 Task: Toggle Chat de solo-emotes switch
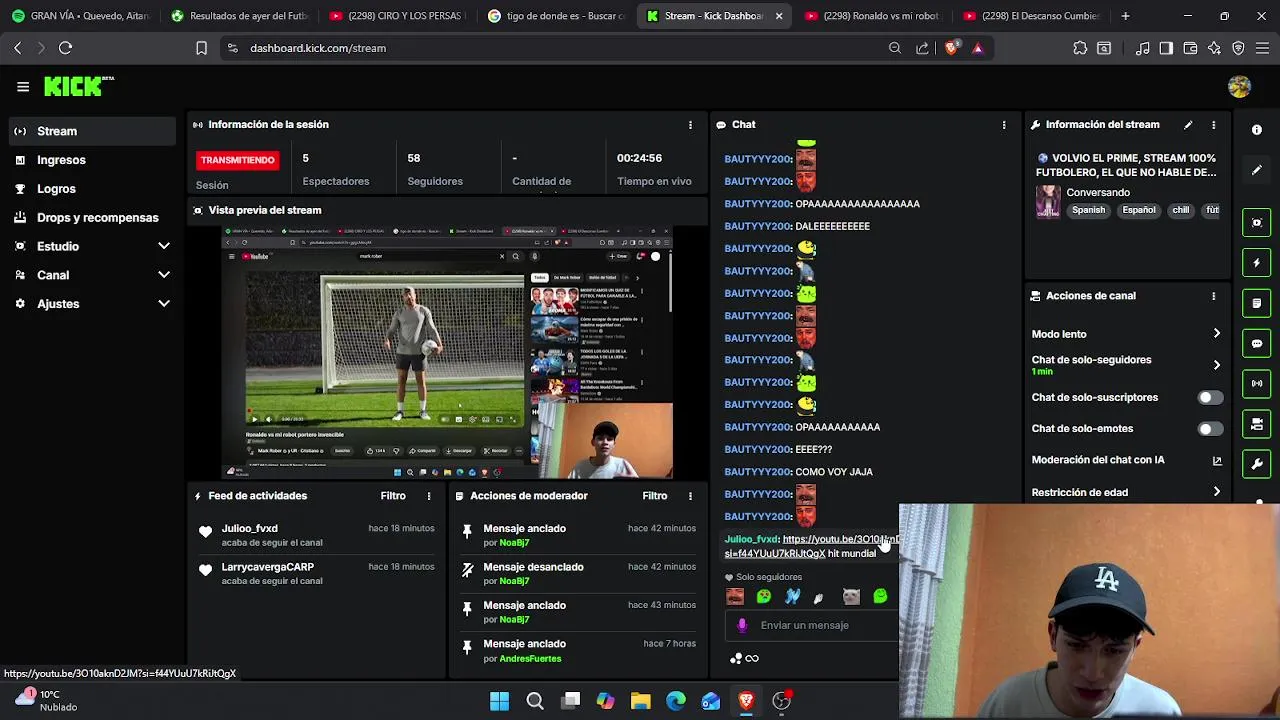coord(1209,429)
